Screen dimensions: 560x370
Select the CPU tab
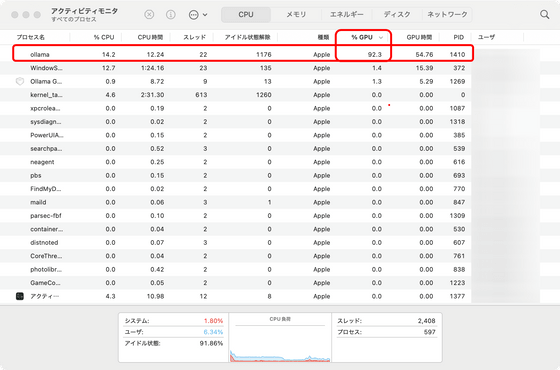click(246, 15)
